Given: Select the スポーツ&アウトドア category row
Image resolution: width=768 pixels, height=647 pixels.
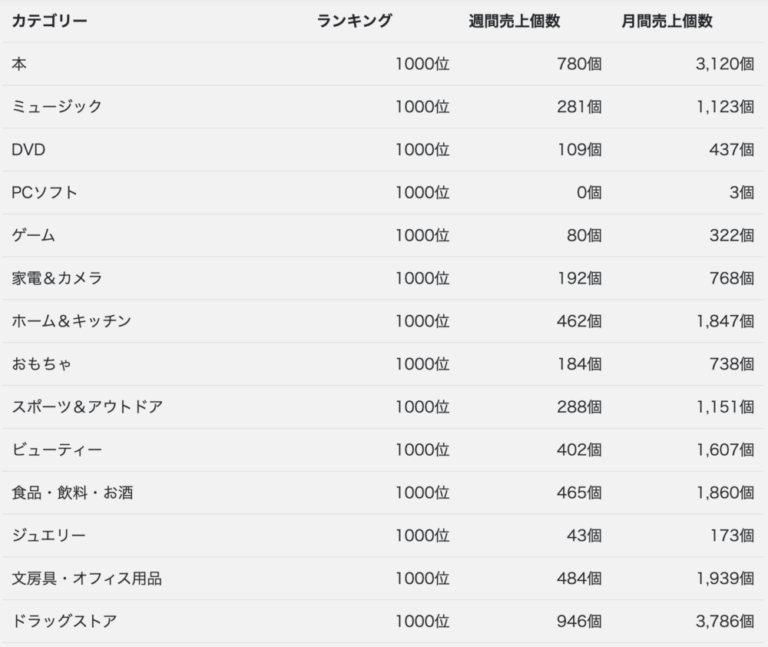Looking at the screenshot, I should 383,407.
